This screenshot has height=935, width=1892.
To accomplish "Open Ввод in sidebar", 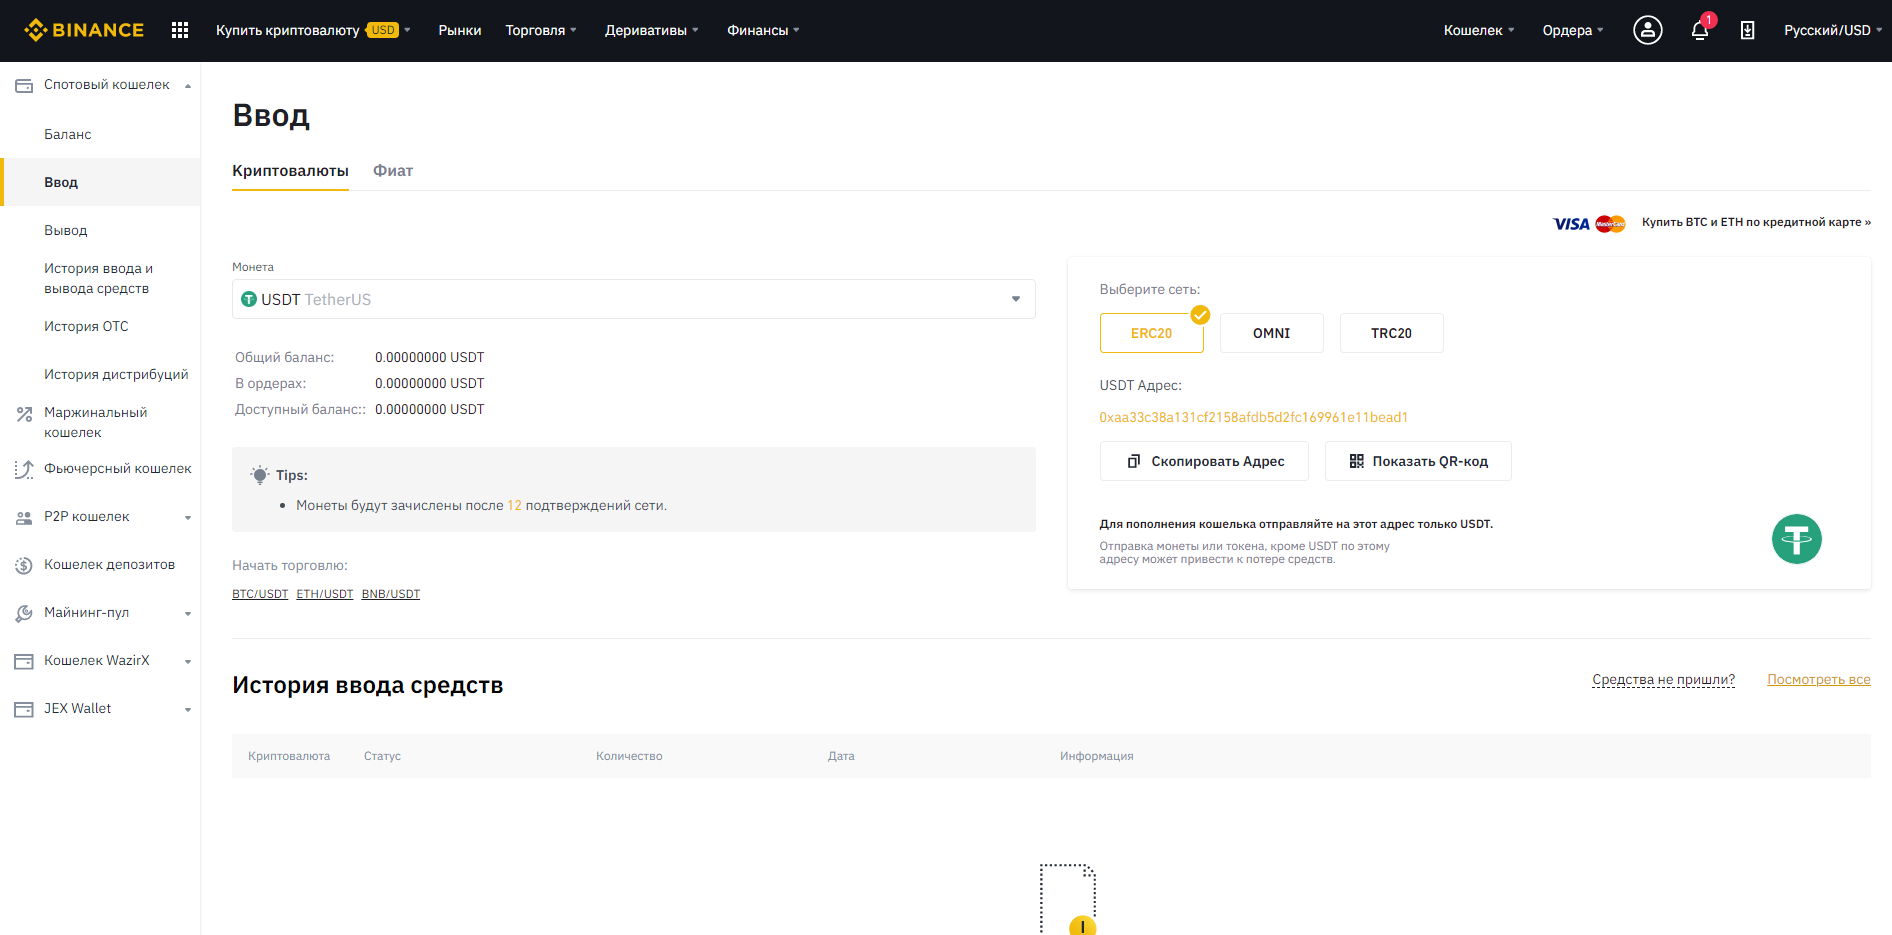I will click(x=100, y=182).
